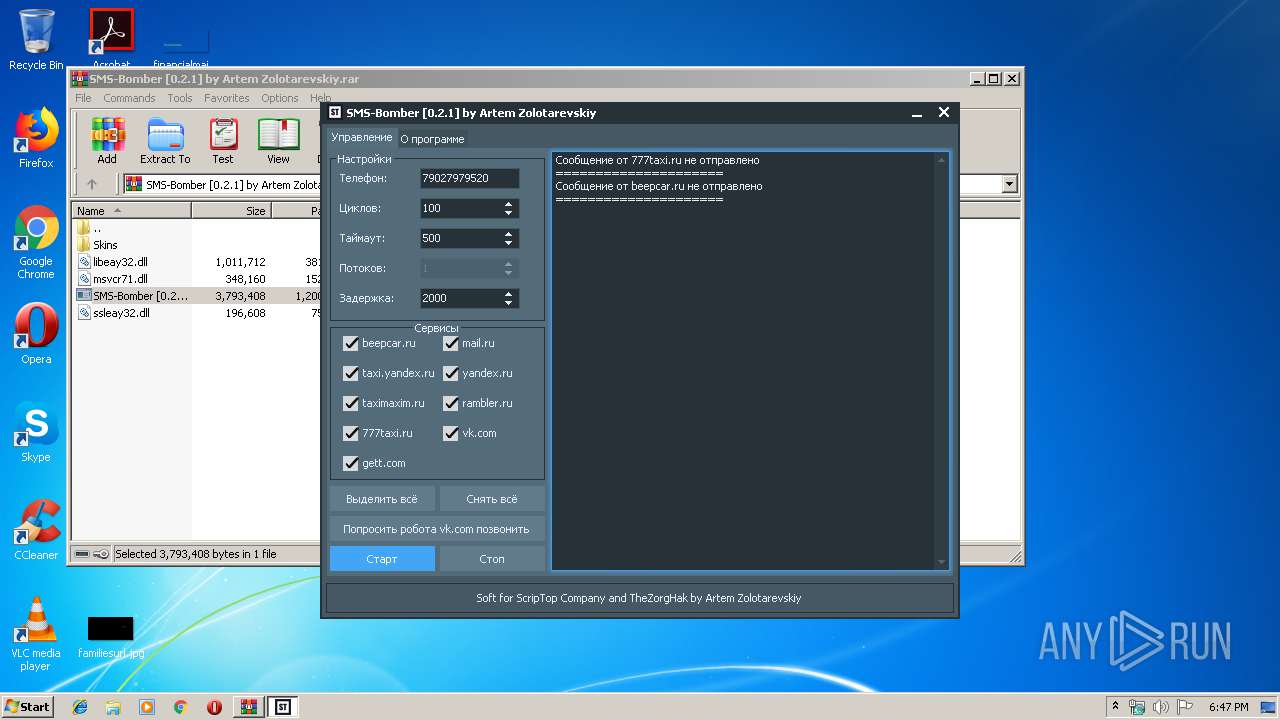Toggle the taxi.yandex.ru checkbox
The width and height of the screenshot is (1280, 720).
350,373
